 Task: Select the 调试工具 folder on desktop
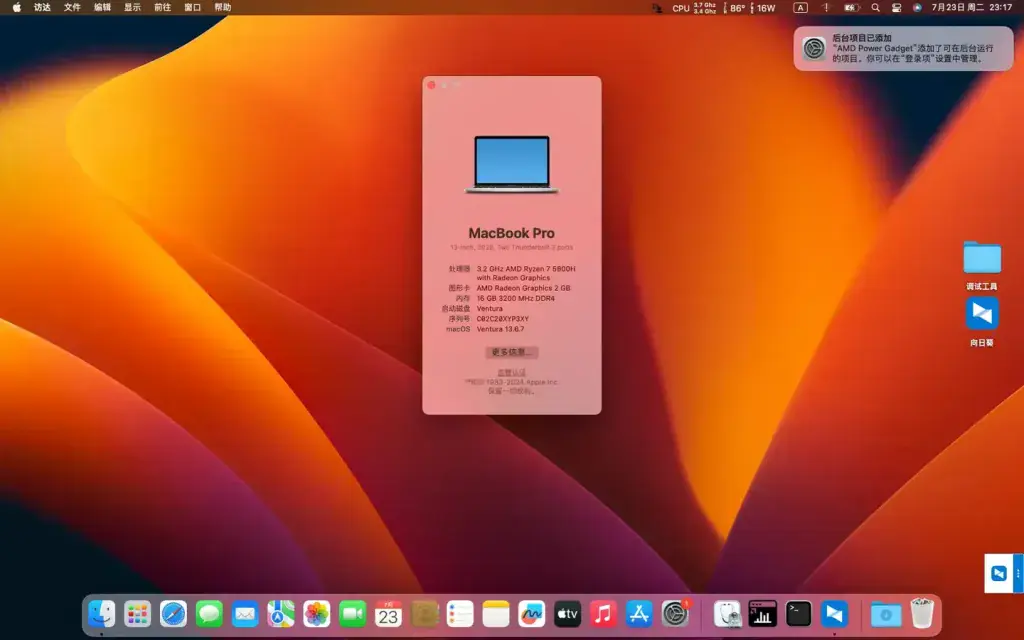(982, 265)
